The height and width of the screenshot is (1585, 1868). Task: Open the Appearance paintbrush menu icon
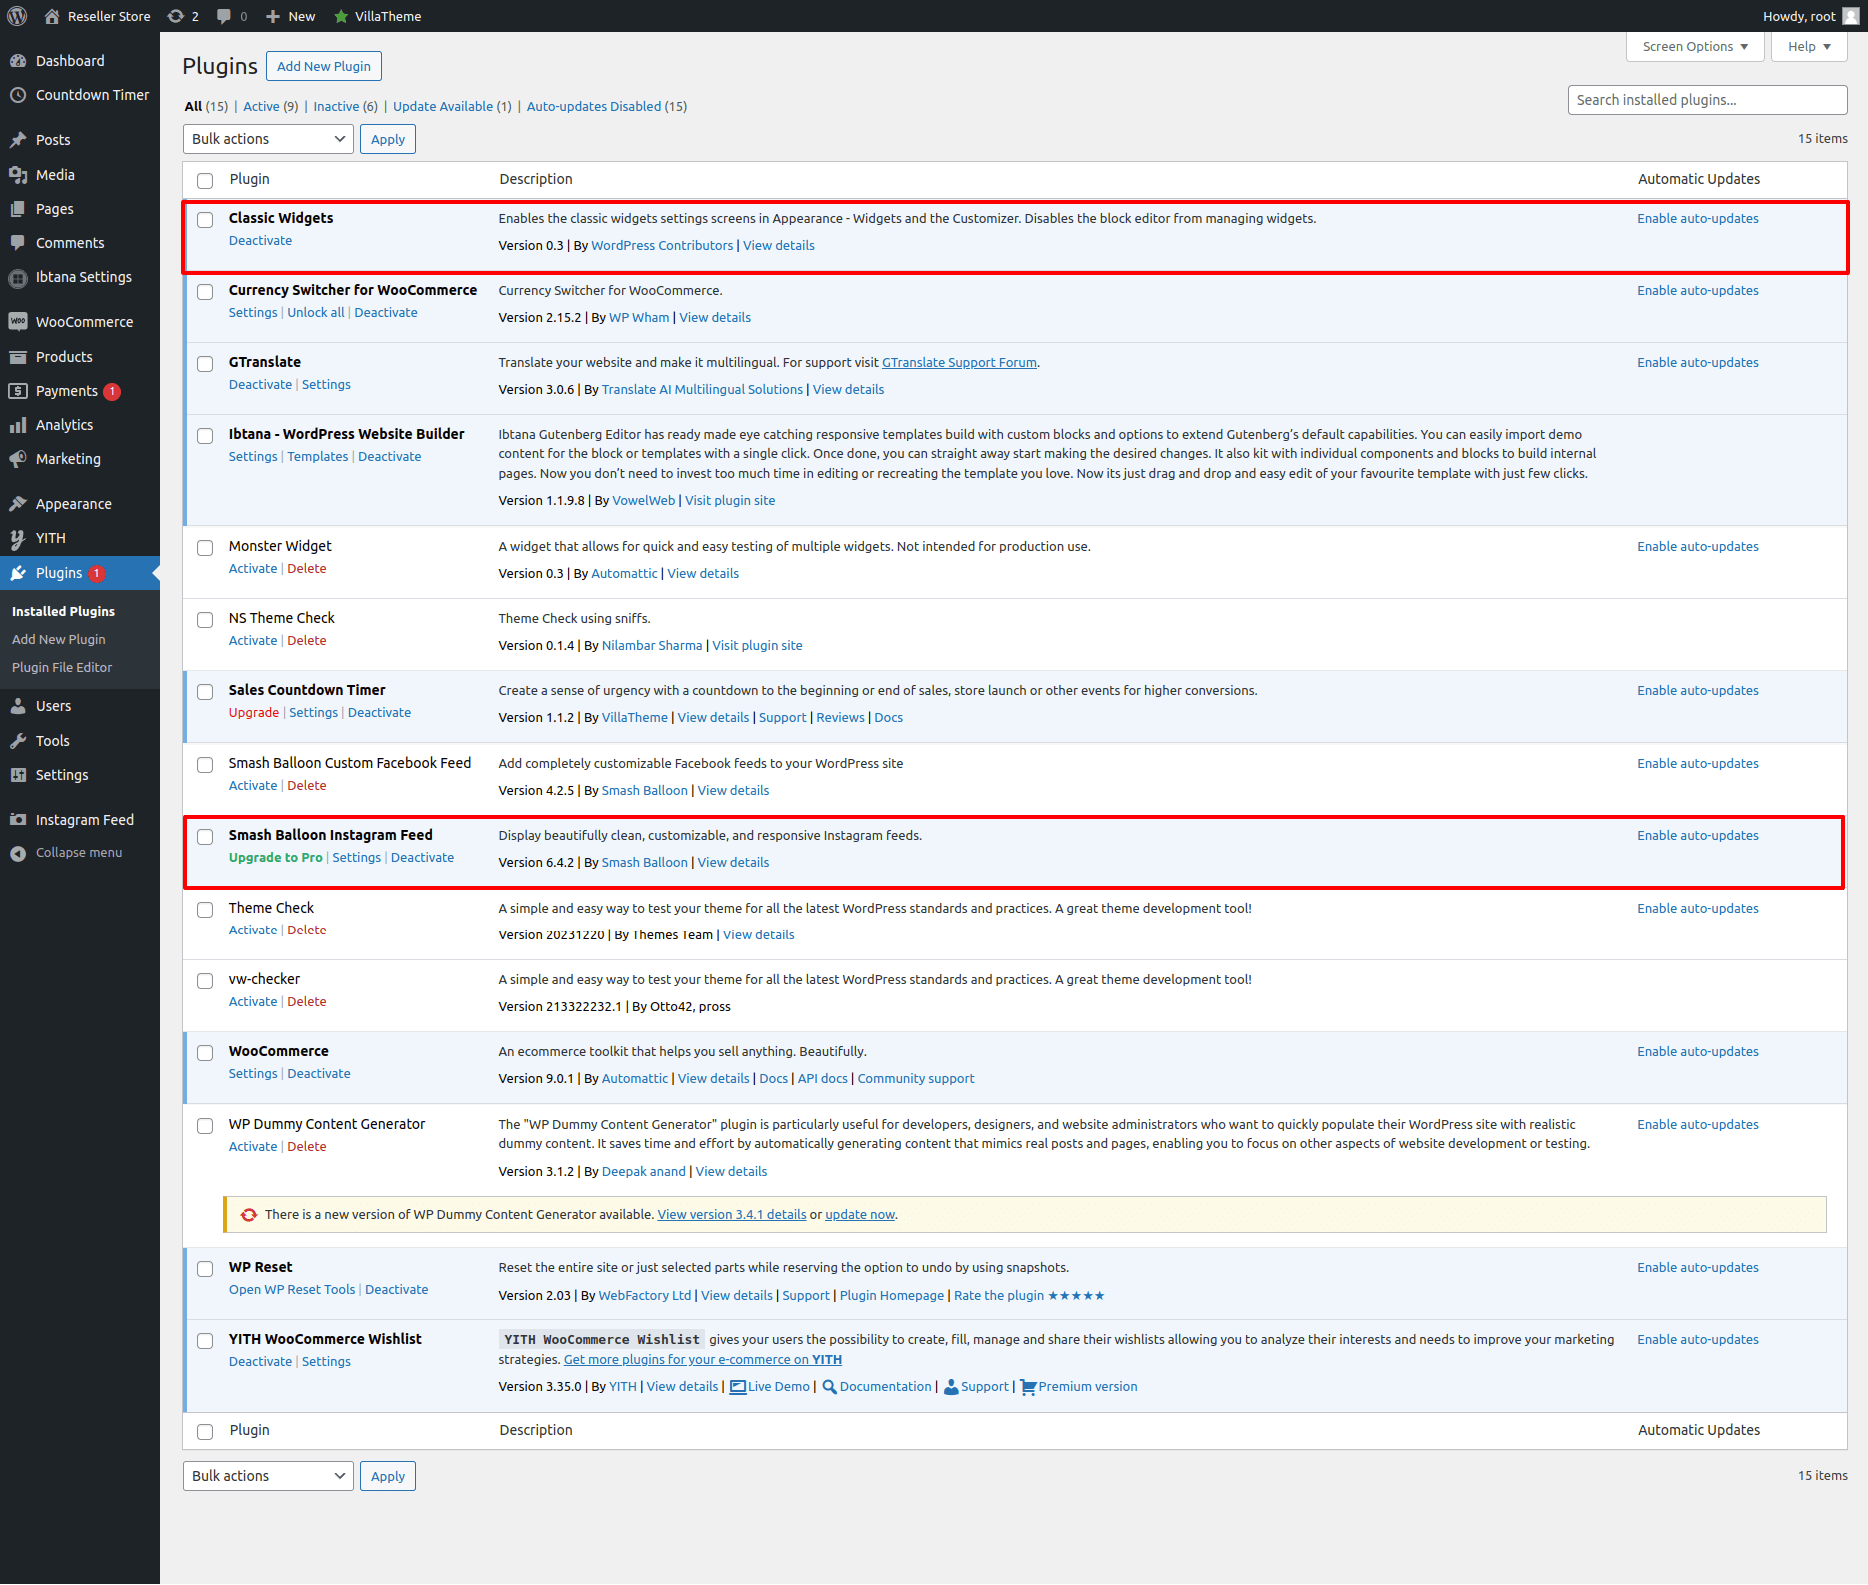18,504
